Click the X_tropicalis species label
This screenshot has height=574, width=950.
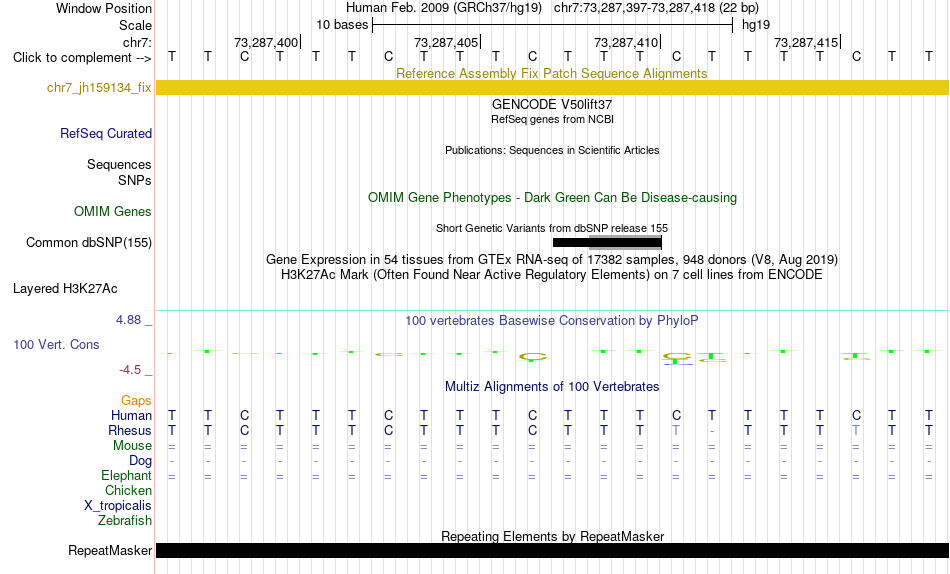coord(118,506)
